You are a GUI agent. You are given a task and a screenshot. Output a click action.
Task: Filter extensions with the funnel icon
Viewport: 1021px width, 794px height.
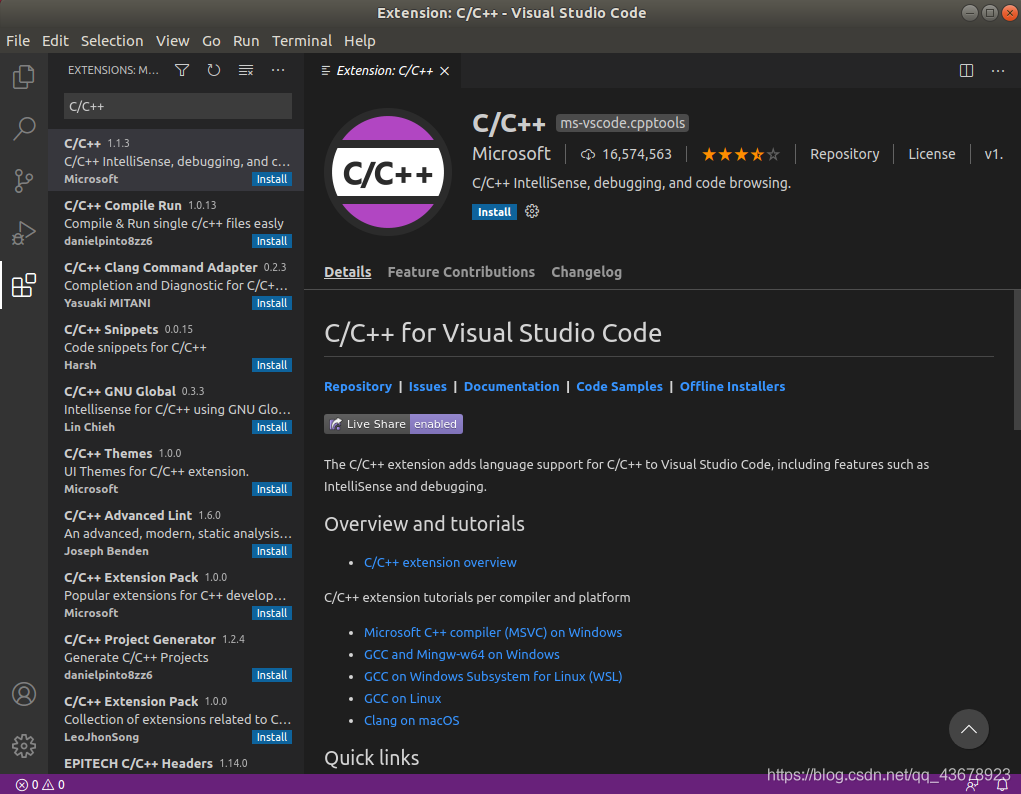(x=182, y=70)
